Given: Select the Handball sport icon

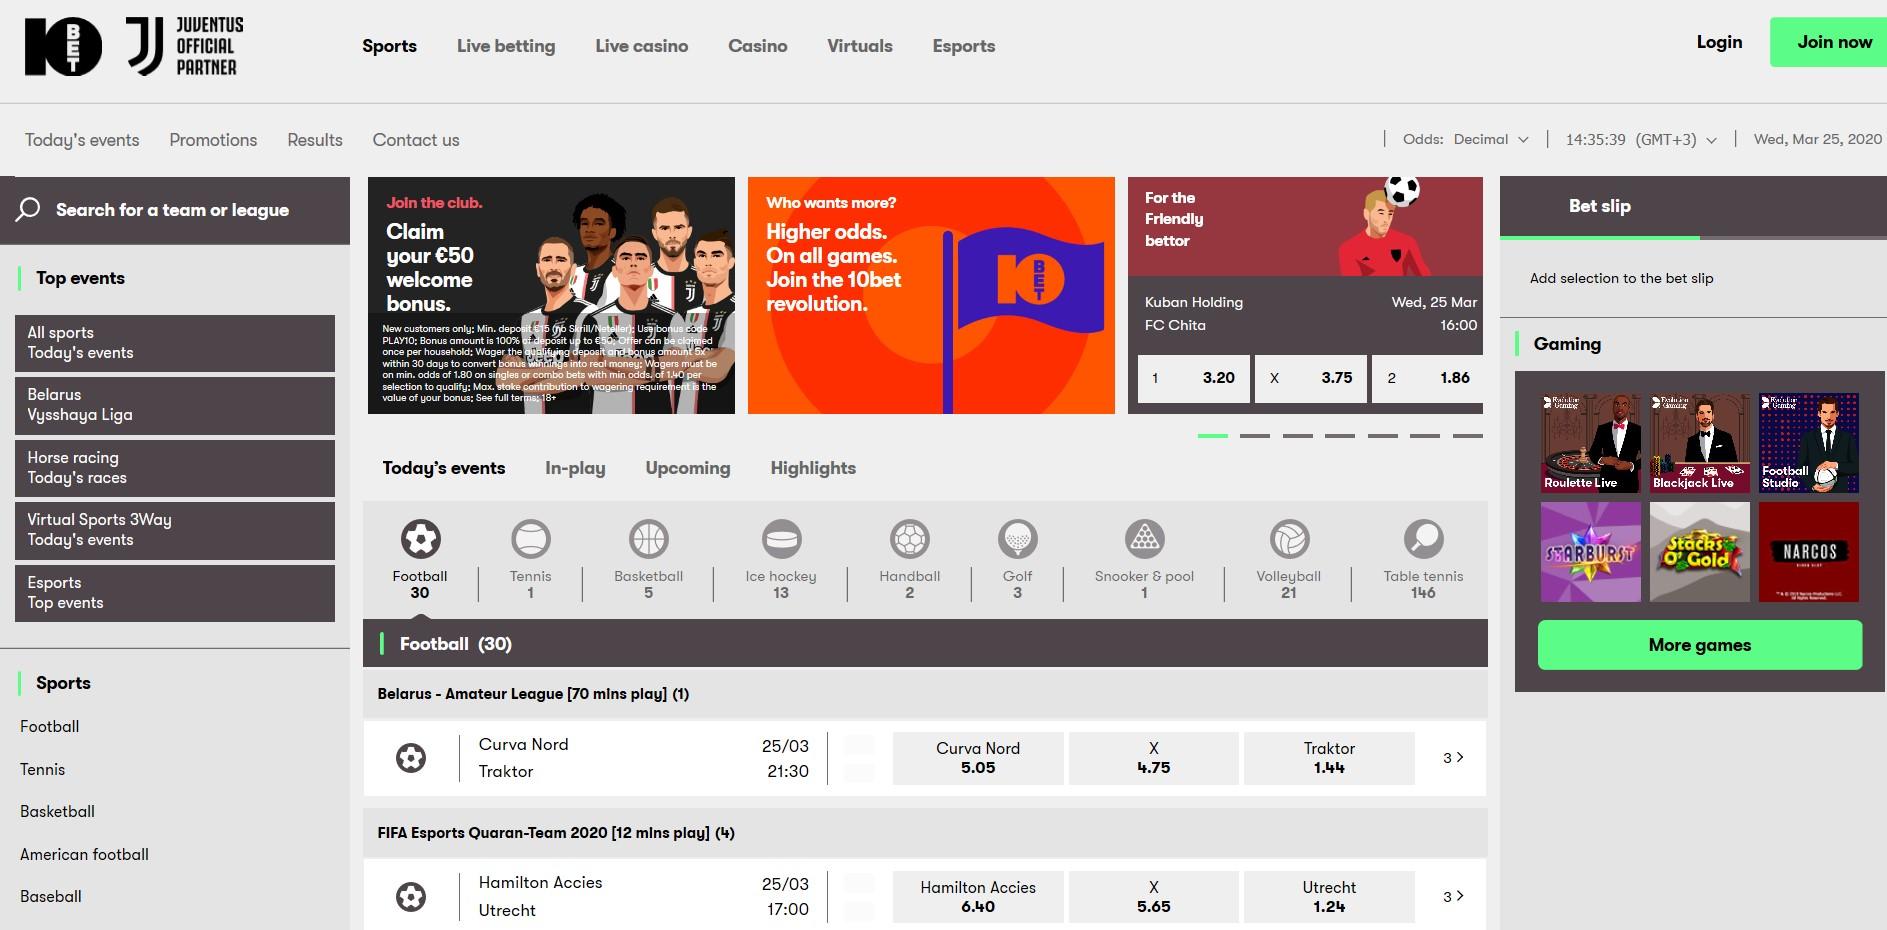Looking at the screenshot, I should click(909, 540).
